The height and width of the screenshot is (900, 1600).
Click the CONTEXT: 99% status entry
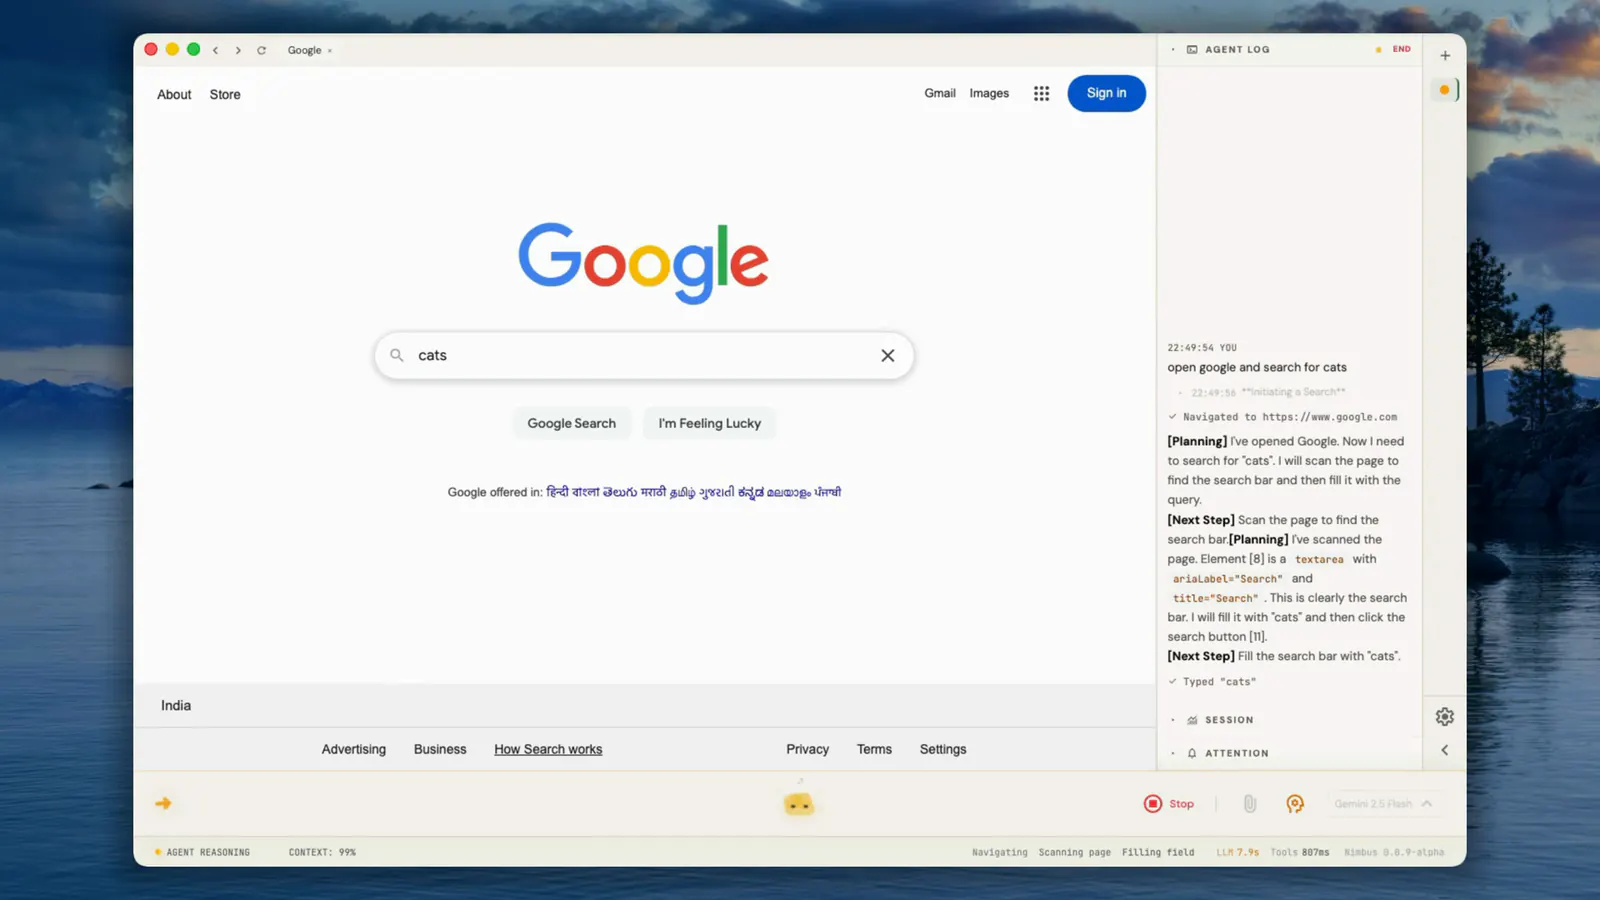(x=322, y=852)
